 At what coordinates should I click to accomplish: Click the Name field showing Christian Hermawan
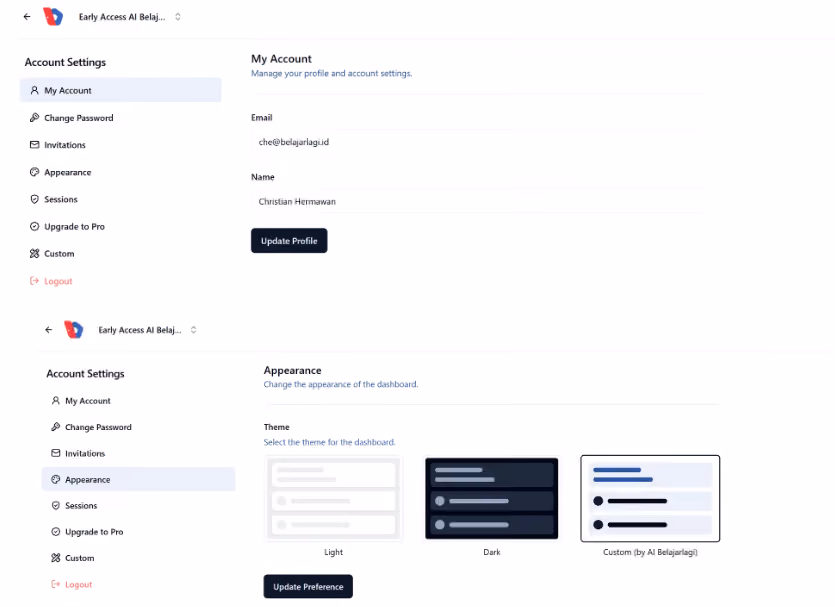point(478,201)
